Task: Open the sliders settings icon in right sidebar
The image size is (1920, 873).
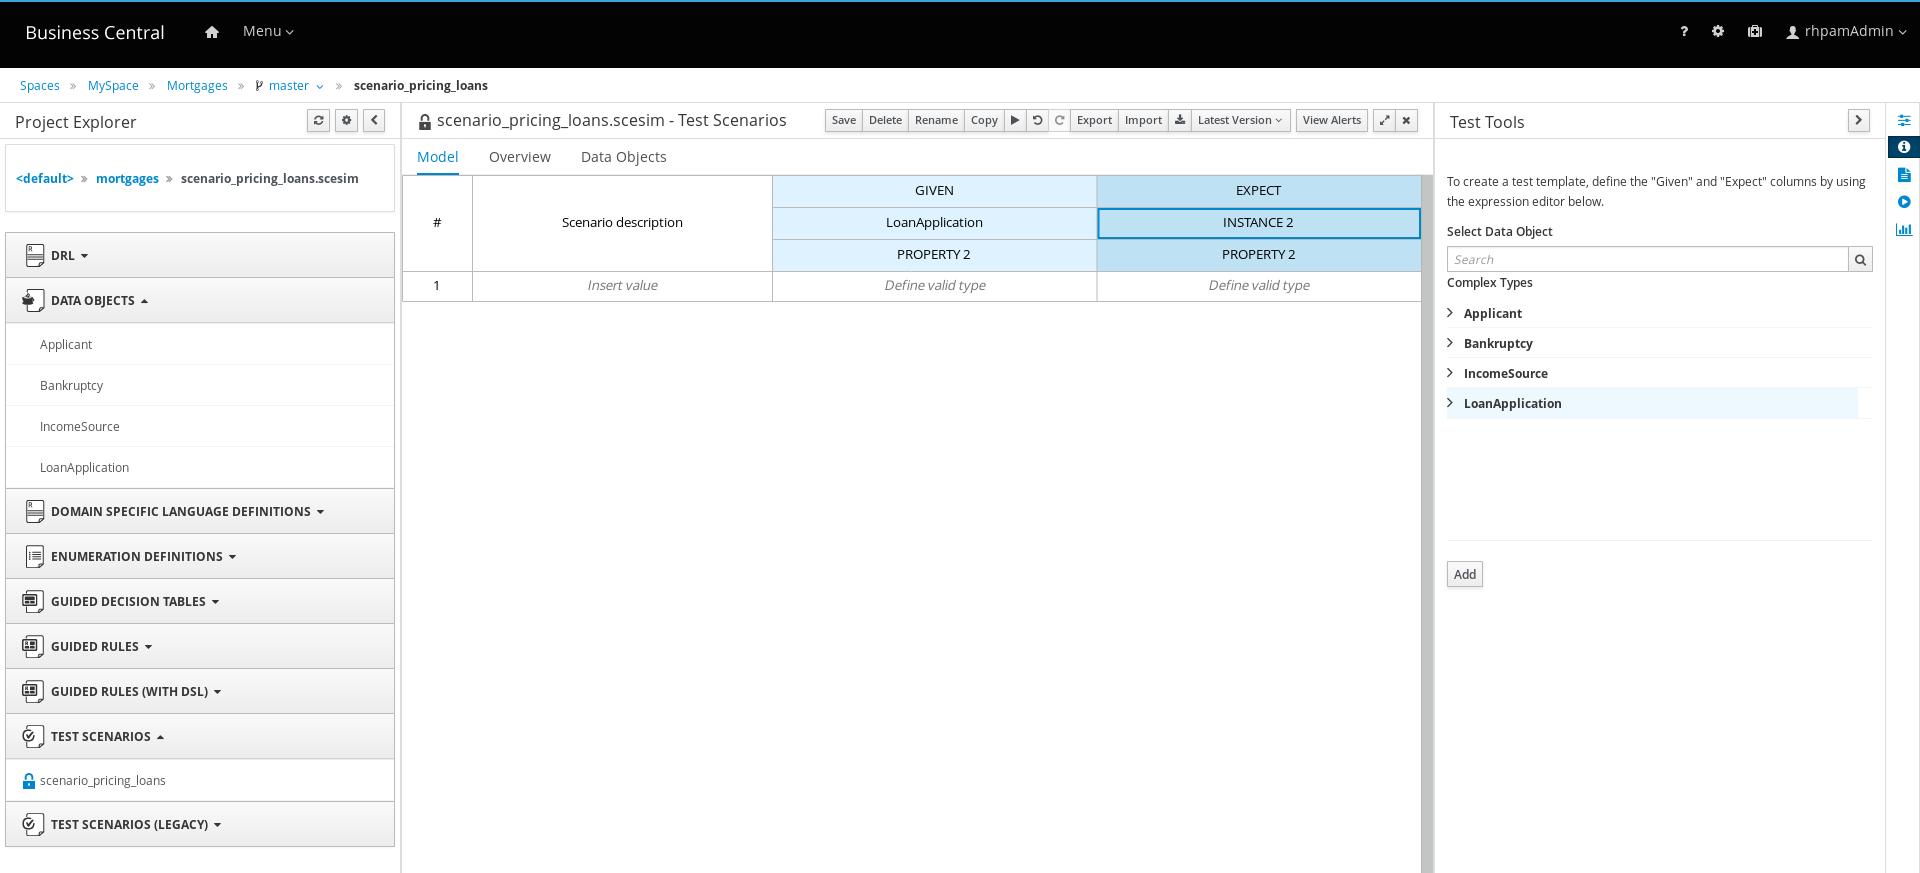Action: pos(1903,120)
